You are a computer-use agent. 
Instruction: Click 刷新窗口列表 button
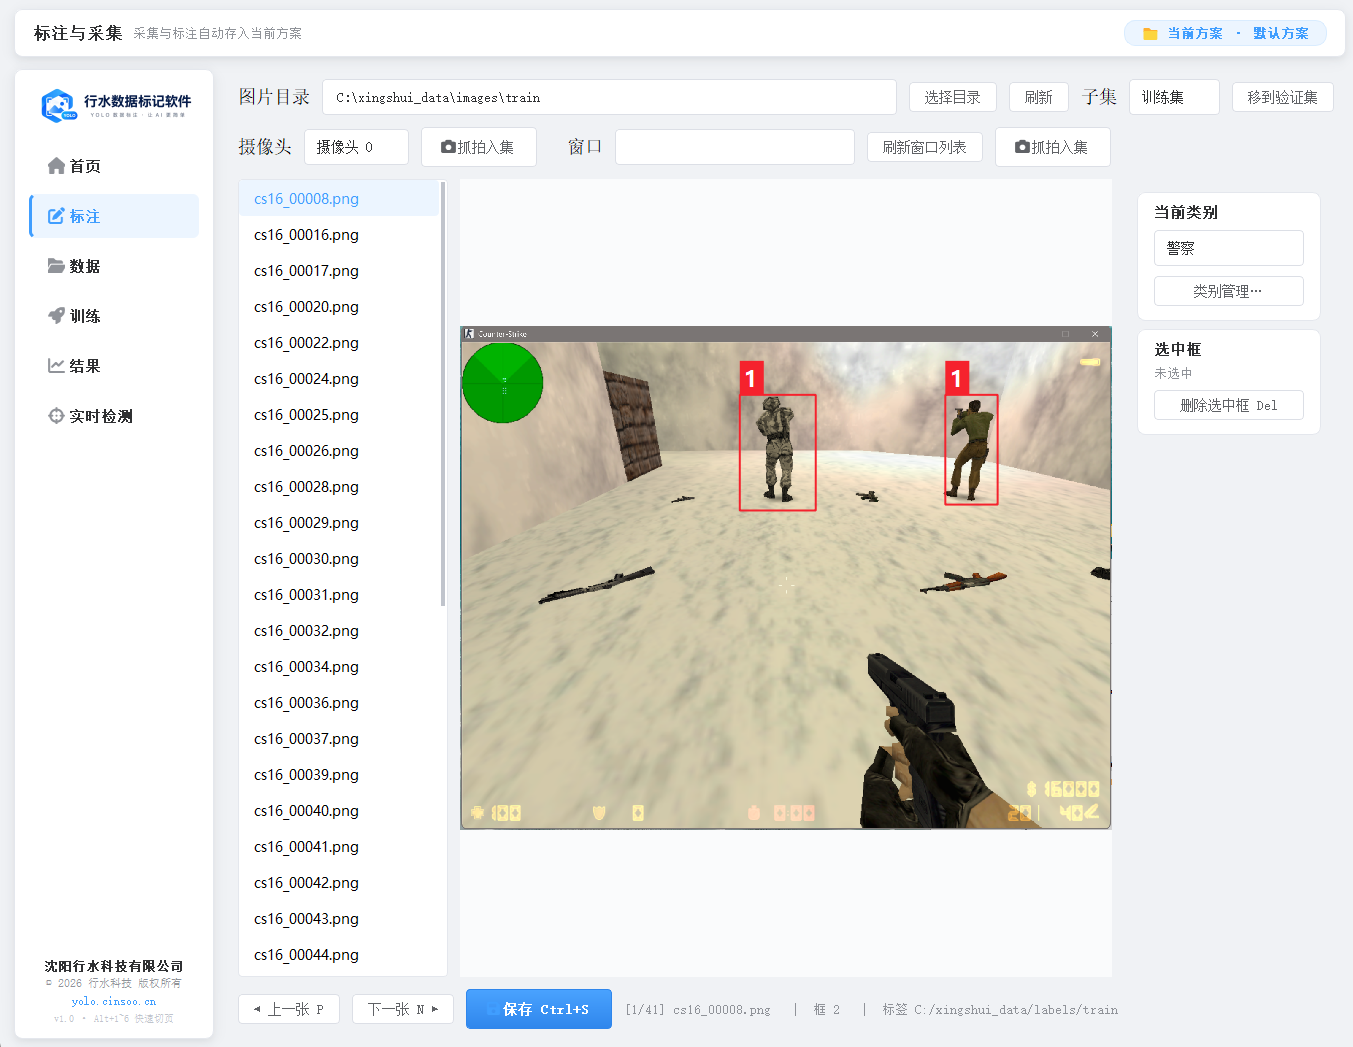(x=925, y=147)
